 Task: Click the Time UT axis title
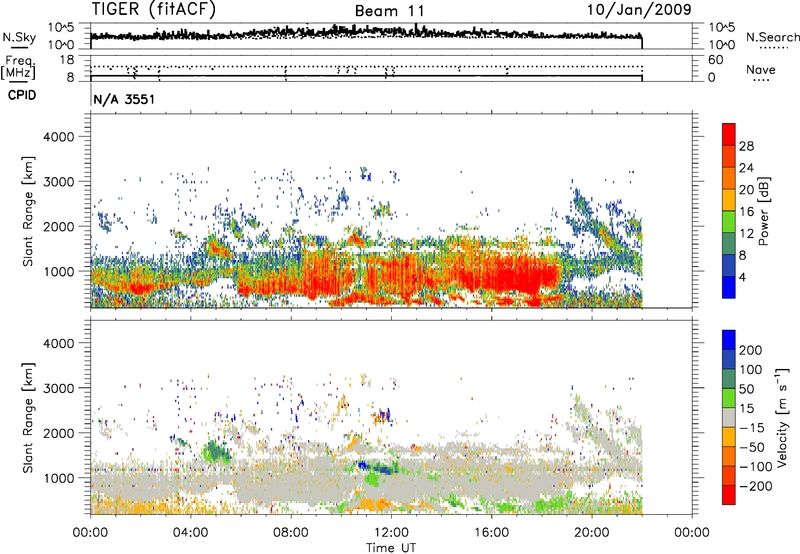pyautogui.click(x=391, y=548)
